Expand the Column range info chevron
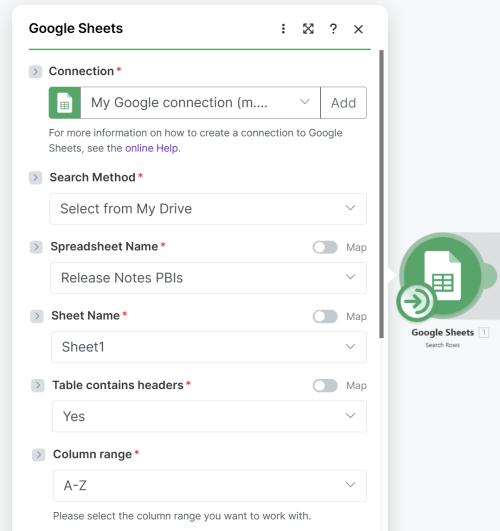 coord(38,454)
